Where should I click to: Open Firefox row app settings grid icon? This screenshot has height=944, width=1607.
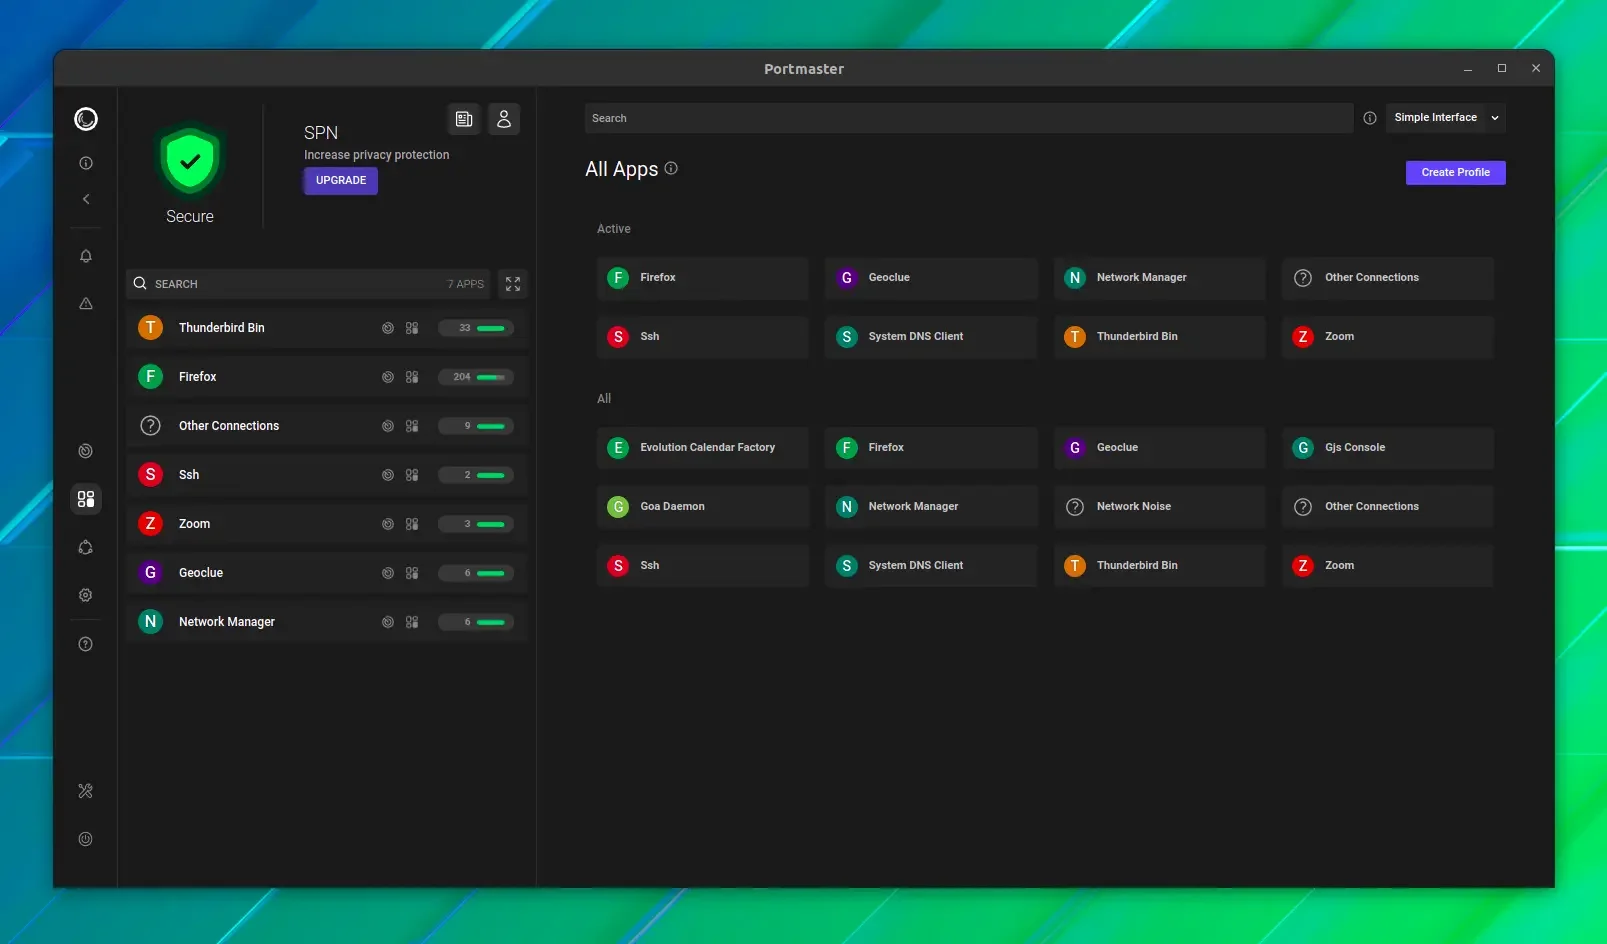(412, 377)
